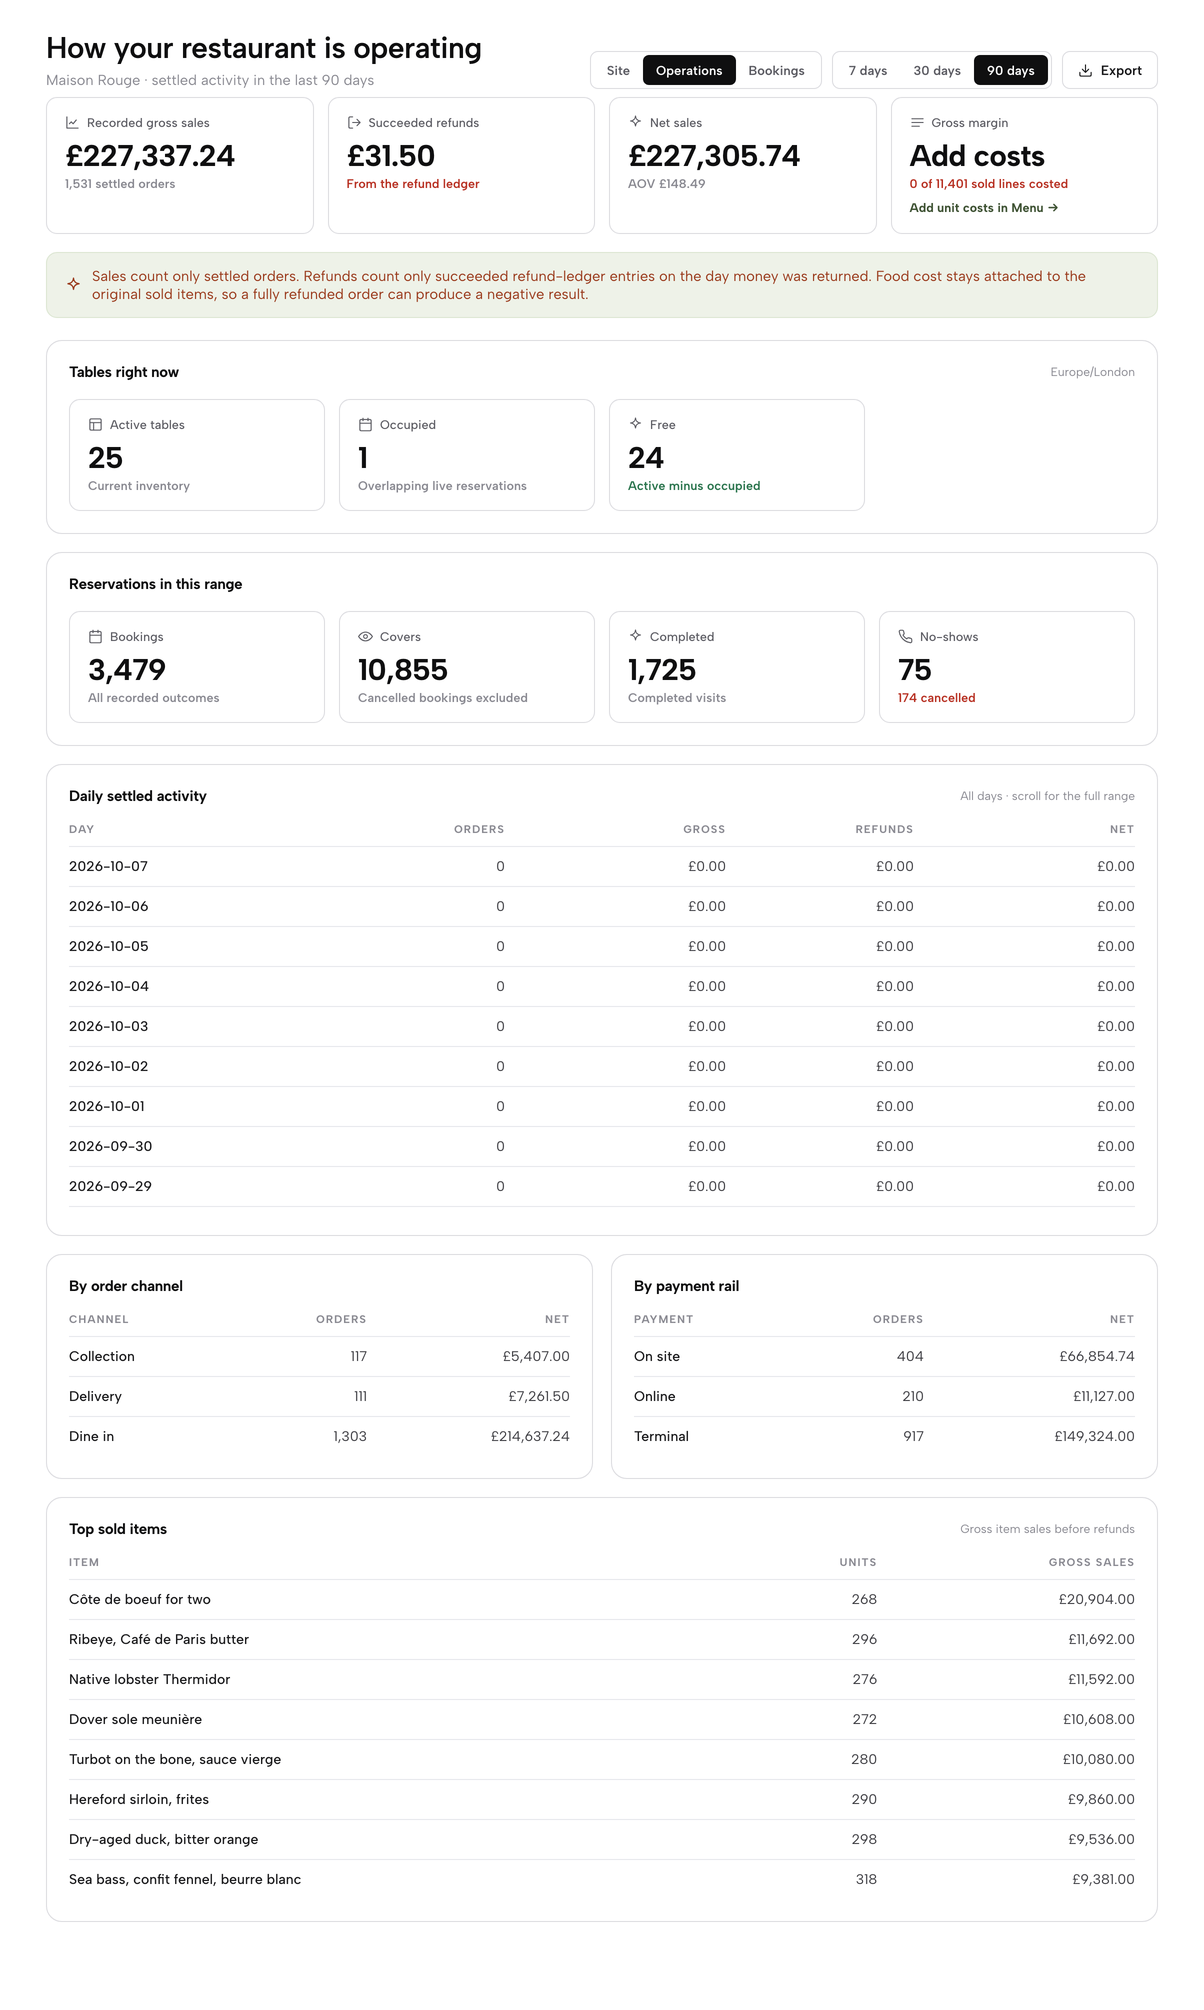This screenshot has height=2010, width=1204.
Task: Click the ORDERS column header in Daily settled activity
Action: [x=479, y=830]
